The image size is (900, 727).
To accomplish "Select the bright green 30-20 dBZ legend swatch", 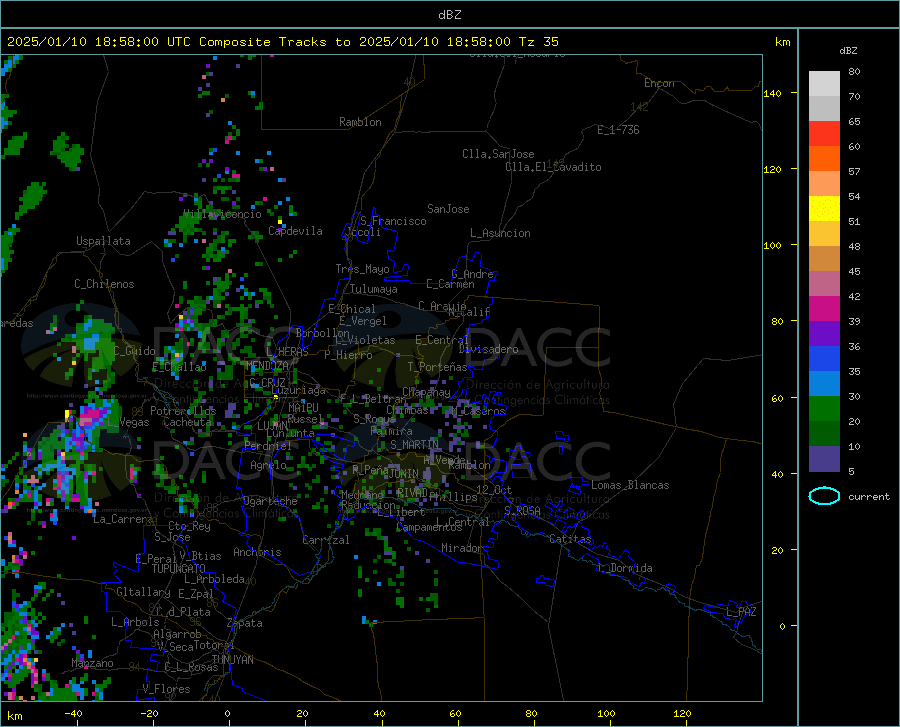I will [x=824, y=409].
